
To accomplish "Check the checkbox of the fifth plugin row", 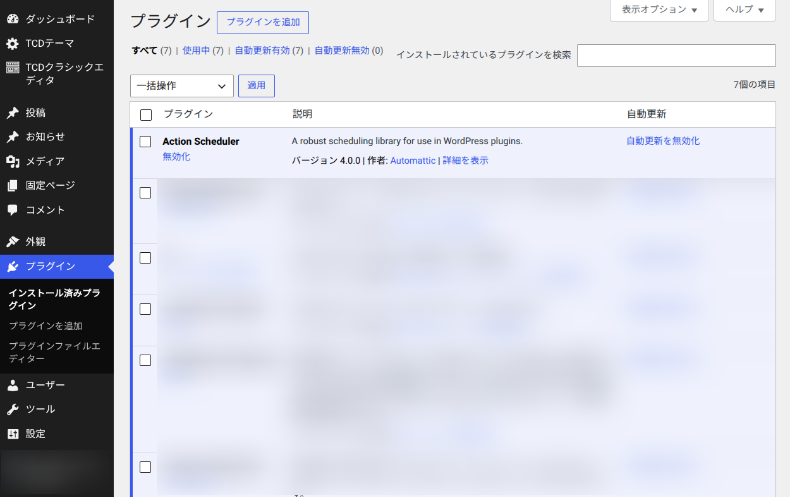I will pos(145,360).
